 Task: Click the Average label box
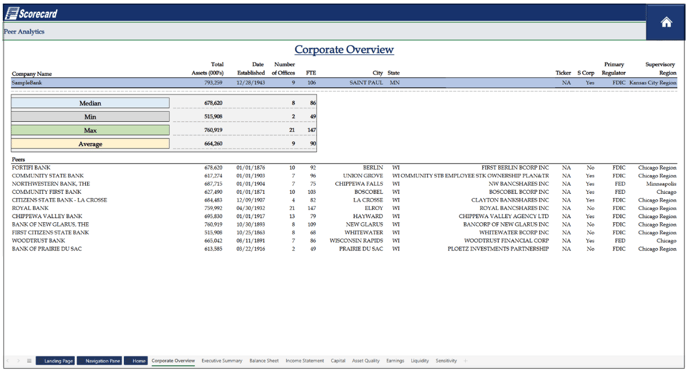(90, 144)
